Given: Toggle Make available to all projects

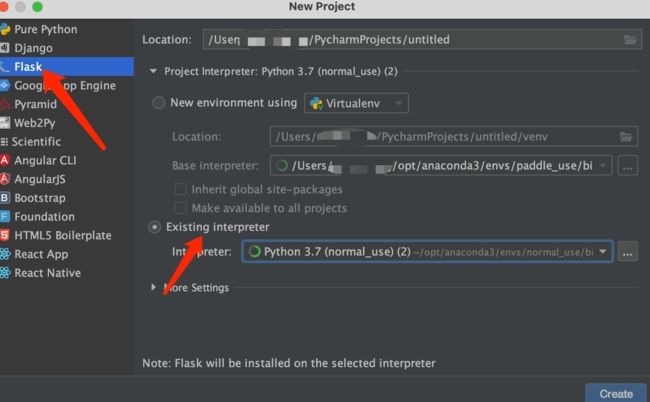Looking at the screenshot, I should pos(180,208).
